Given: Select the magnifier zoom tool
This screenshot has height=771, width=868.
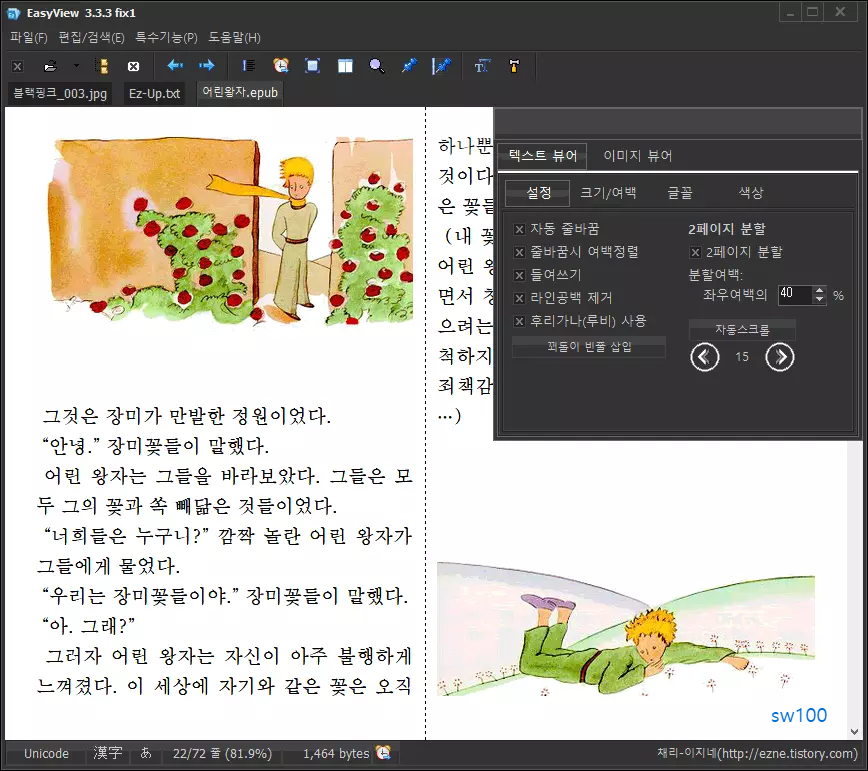Looking at the screenshot, I should click(x=376, y=66).
